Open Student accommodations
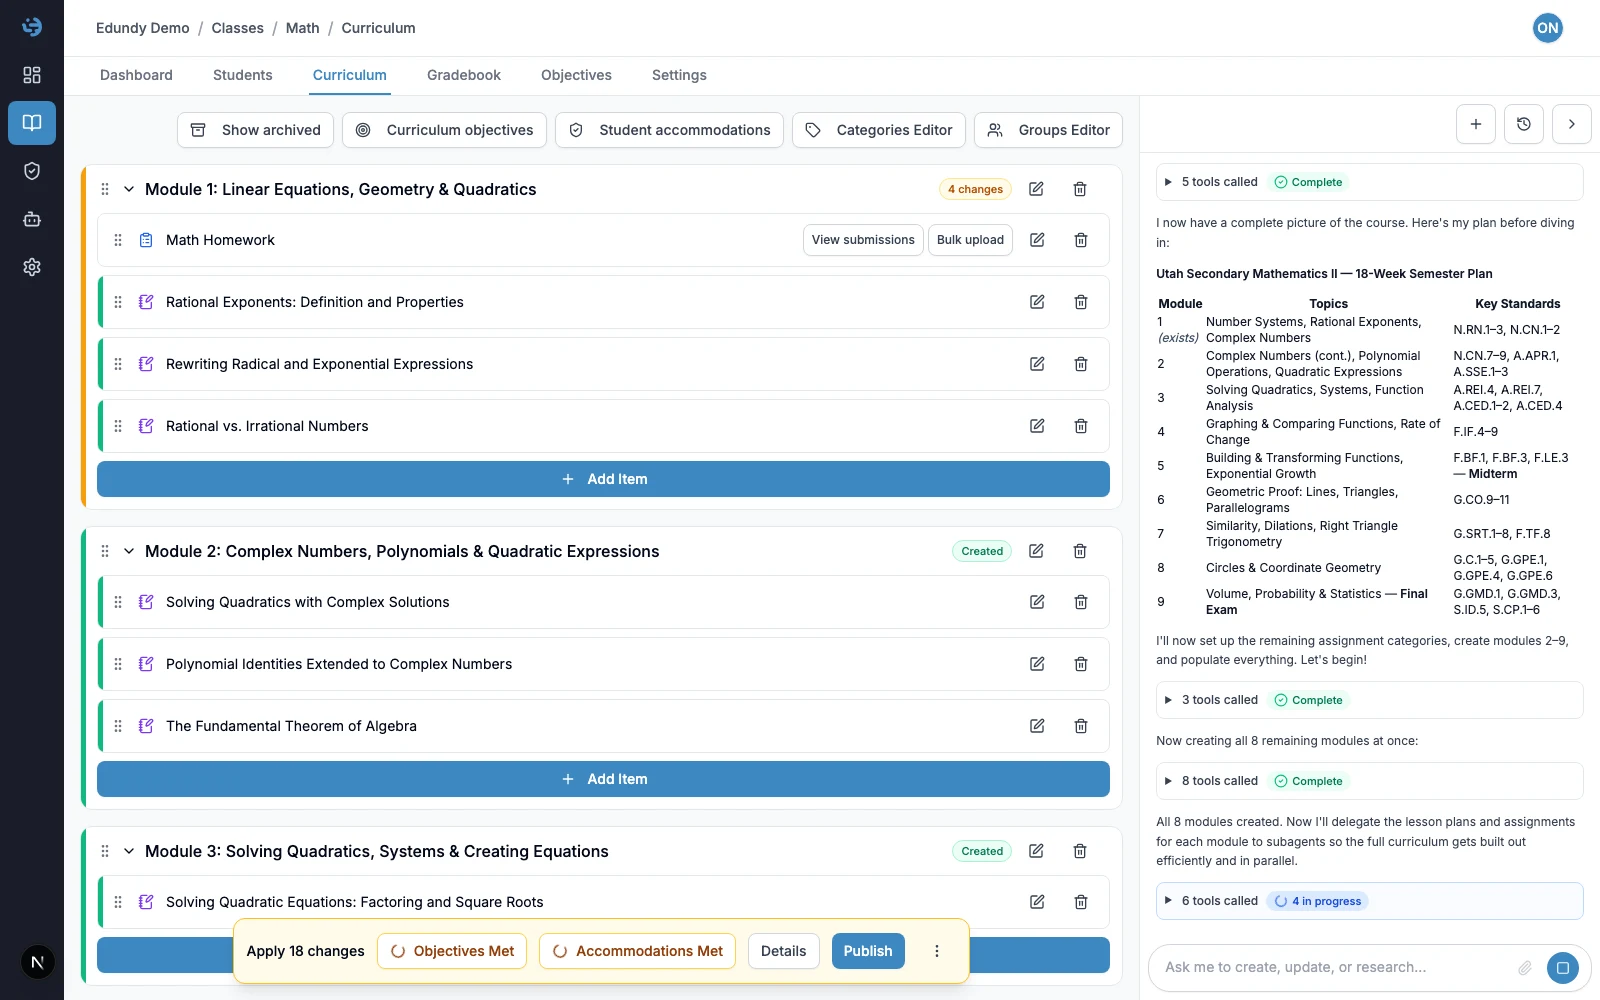Image resolution: width=1600 pixels, height=1000 pixels. (x=669, y=130)
